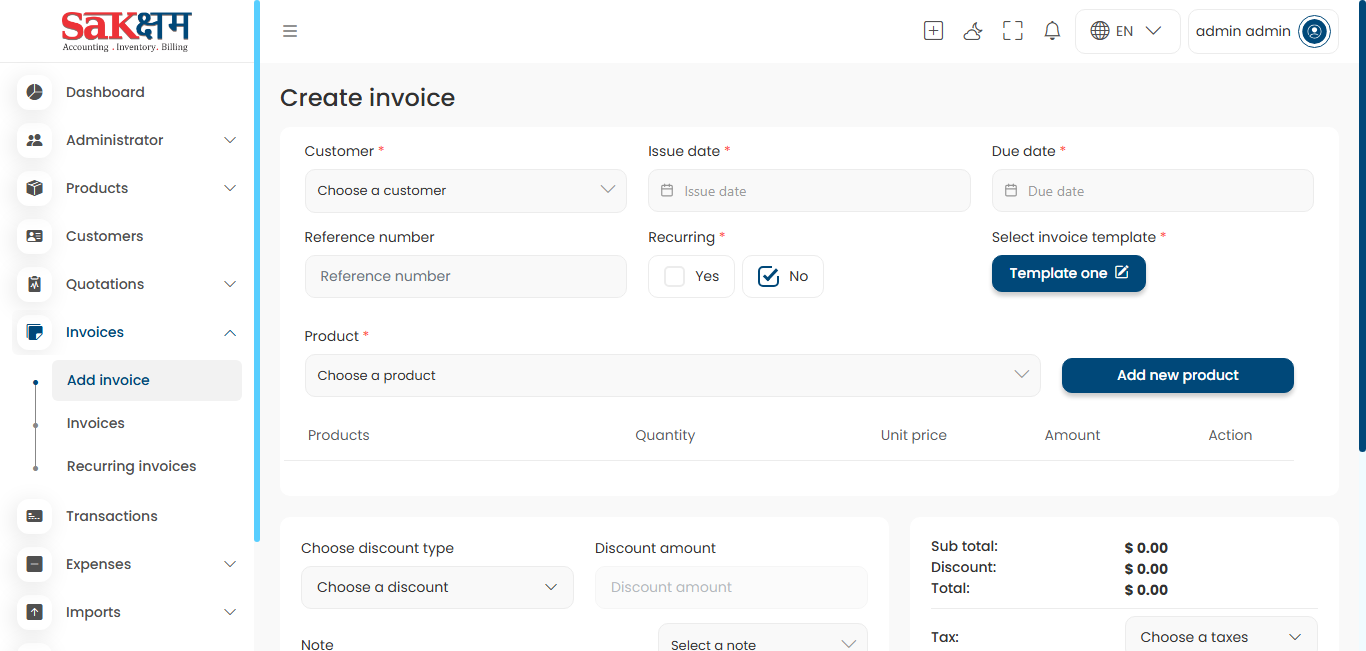Open Transactions using its sidebar icon
Viewport: 1366px width, 651px height.
tap(34, 515)
